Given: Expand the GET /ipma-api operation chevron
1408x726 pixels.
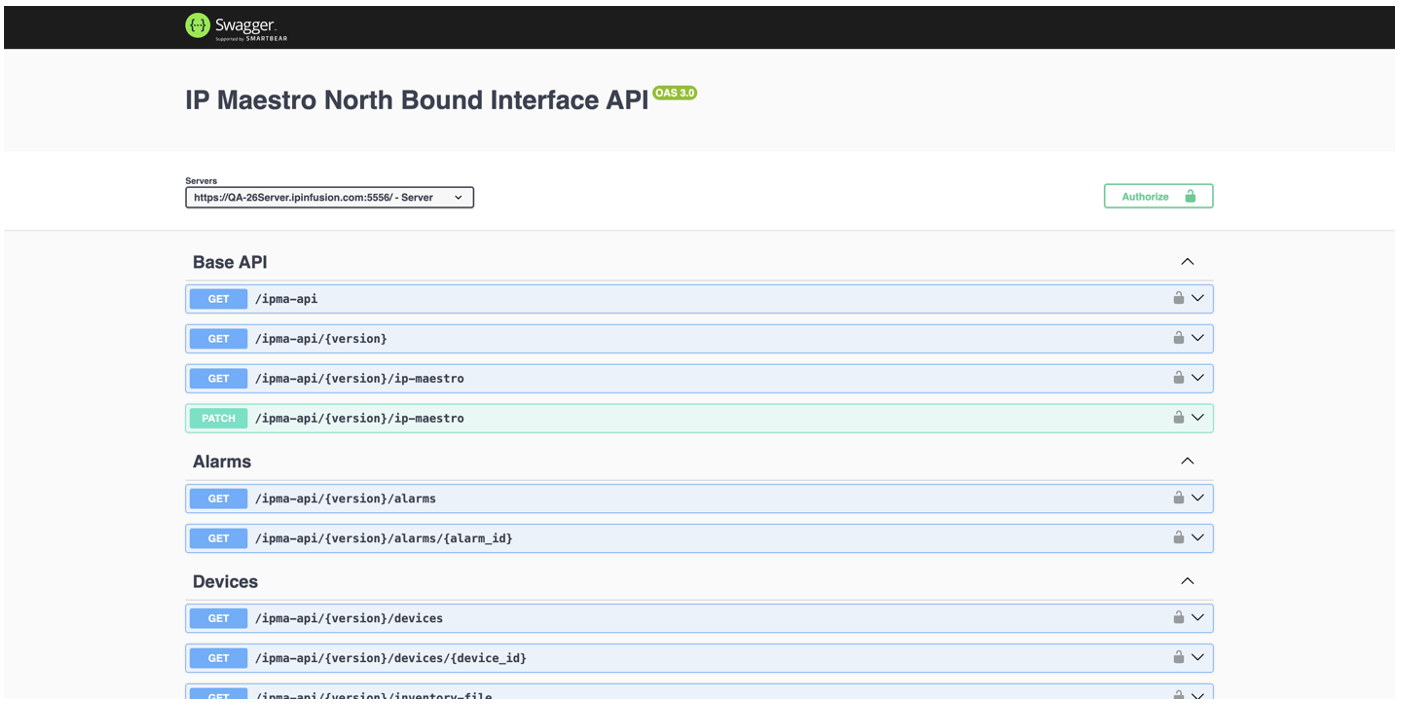Looking at the screenshot, I should click(x=1197, y=298).
